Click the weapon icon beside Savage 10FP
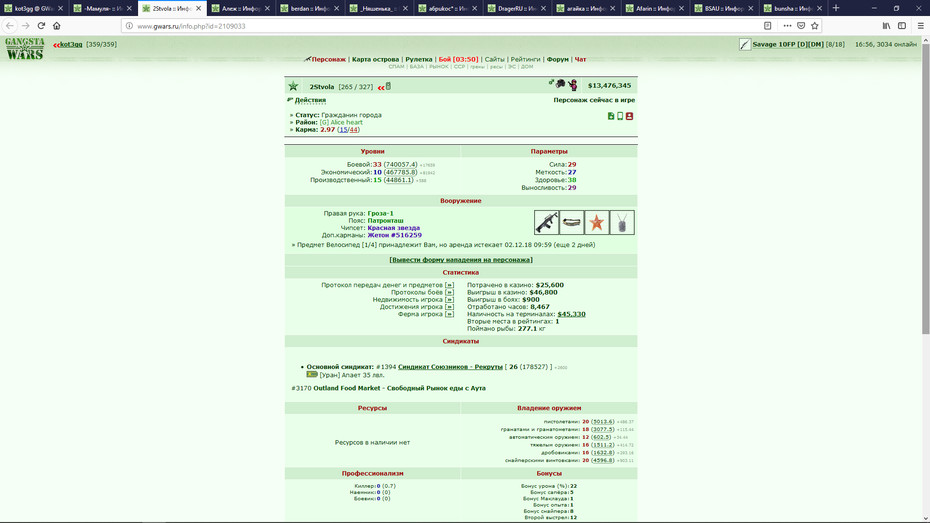This screenshot has width=930, height=523. tap(745, 44)
